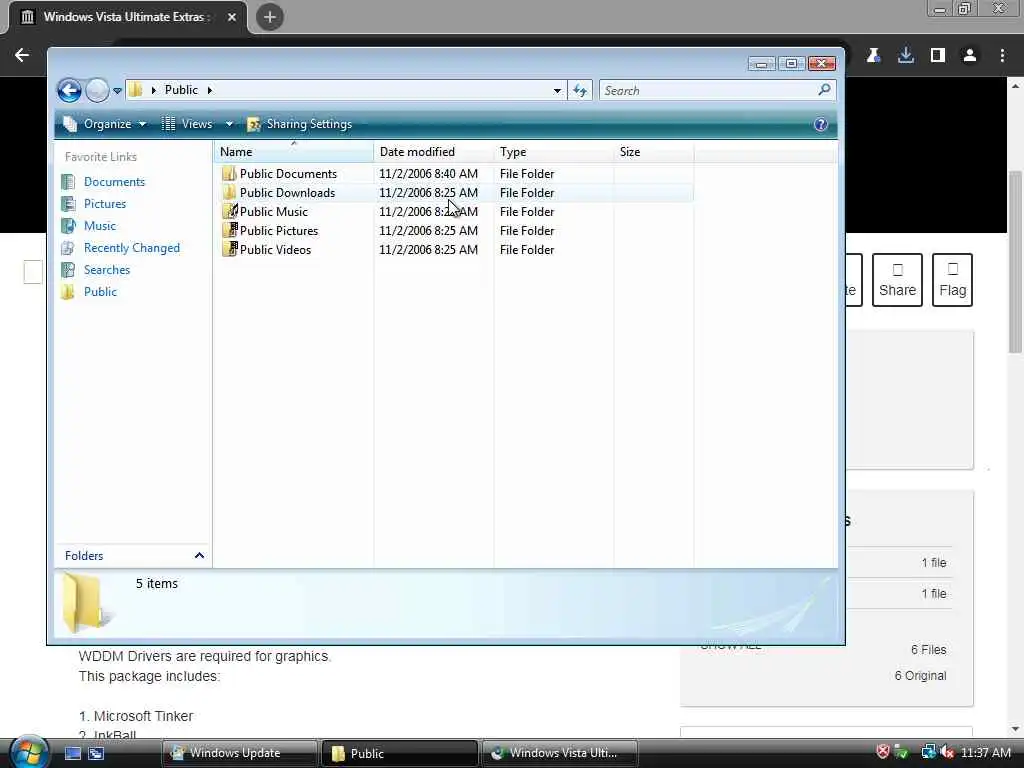Click network tray icon
The image size is (1024, 768).
pos(928,752)
